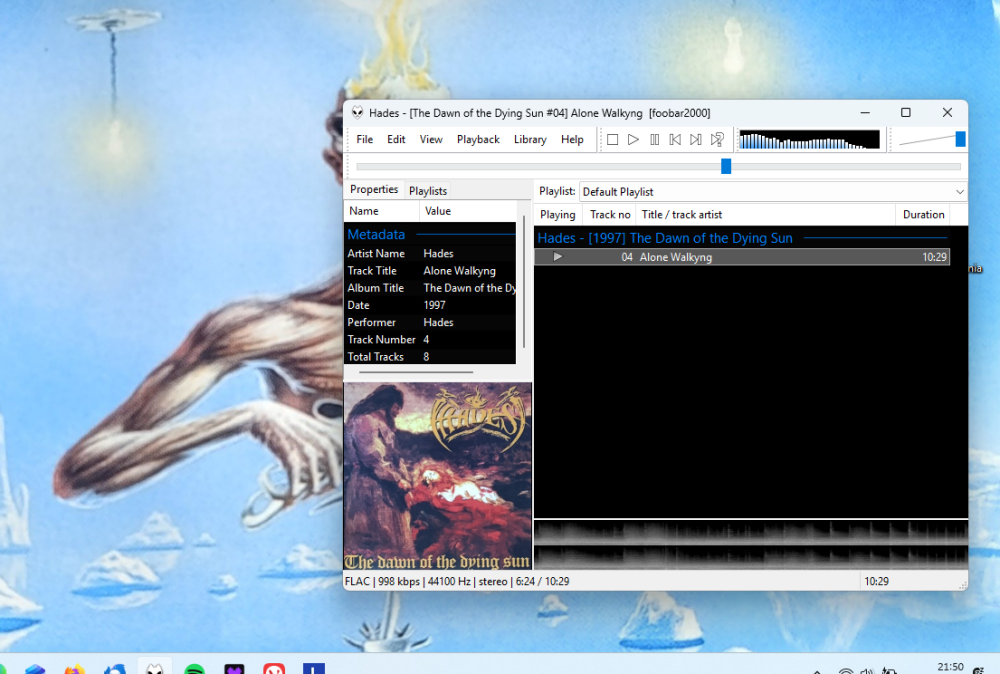Pause the current track

click(x=654, y=140)
